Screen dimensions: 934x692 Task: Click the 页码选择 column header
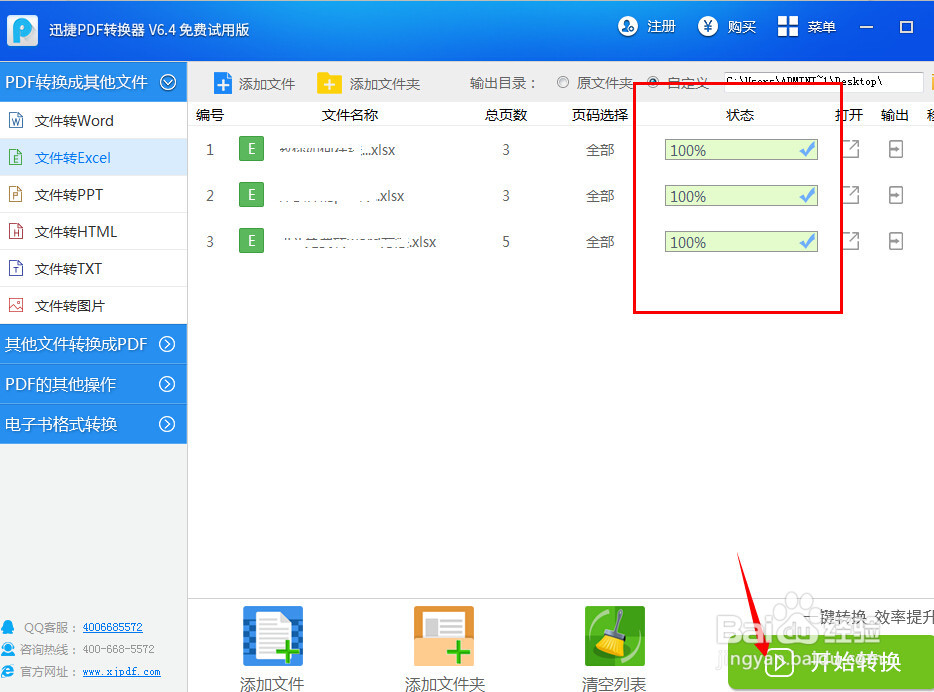tap(600, 115)
